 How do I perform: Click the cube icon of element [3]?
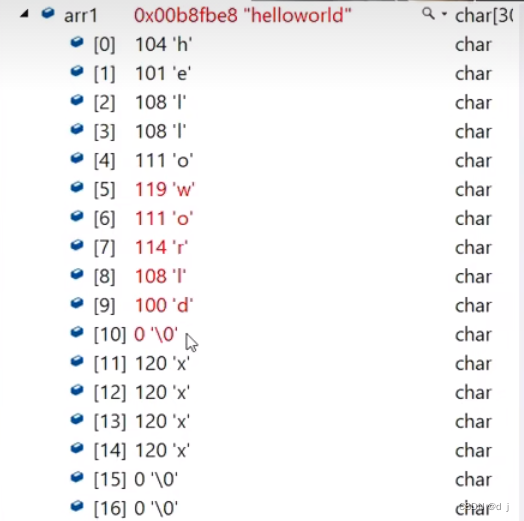(77, 129)
